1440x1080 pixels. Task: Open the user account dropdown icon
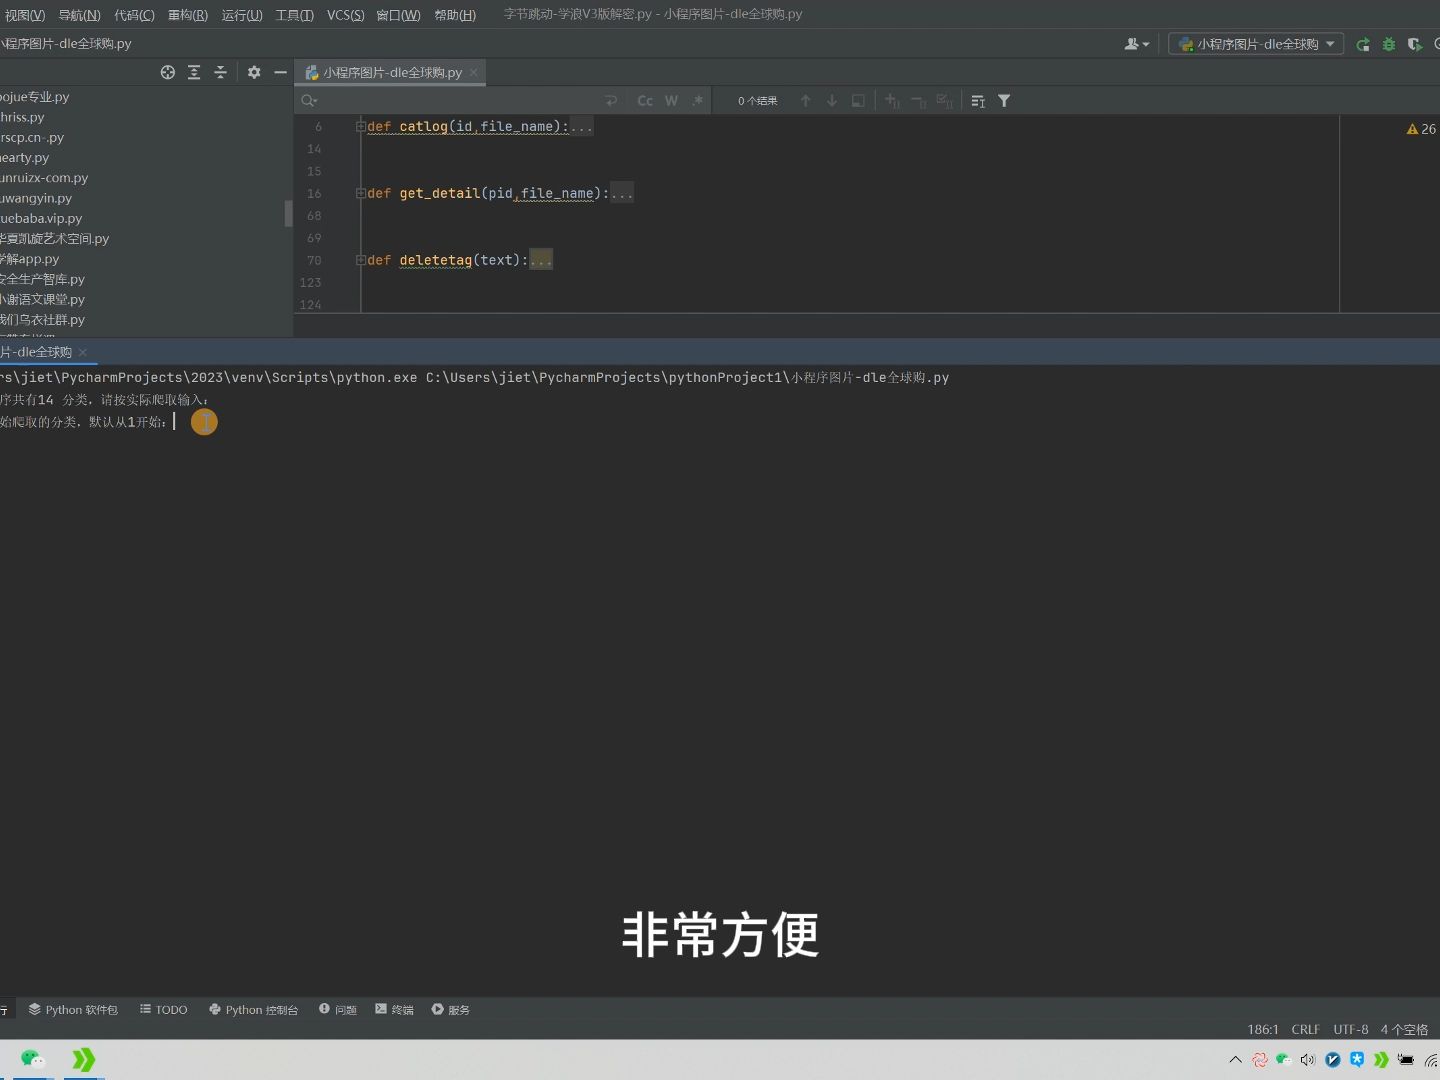[1137, 44]
